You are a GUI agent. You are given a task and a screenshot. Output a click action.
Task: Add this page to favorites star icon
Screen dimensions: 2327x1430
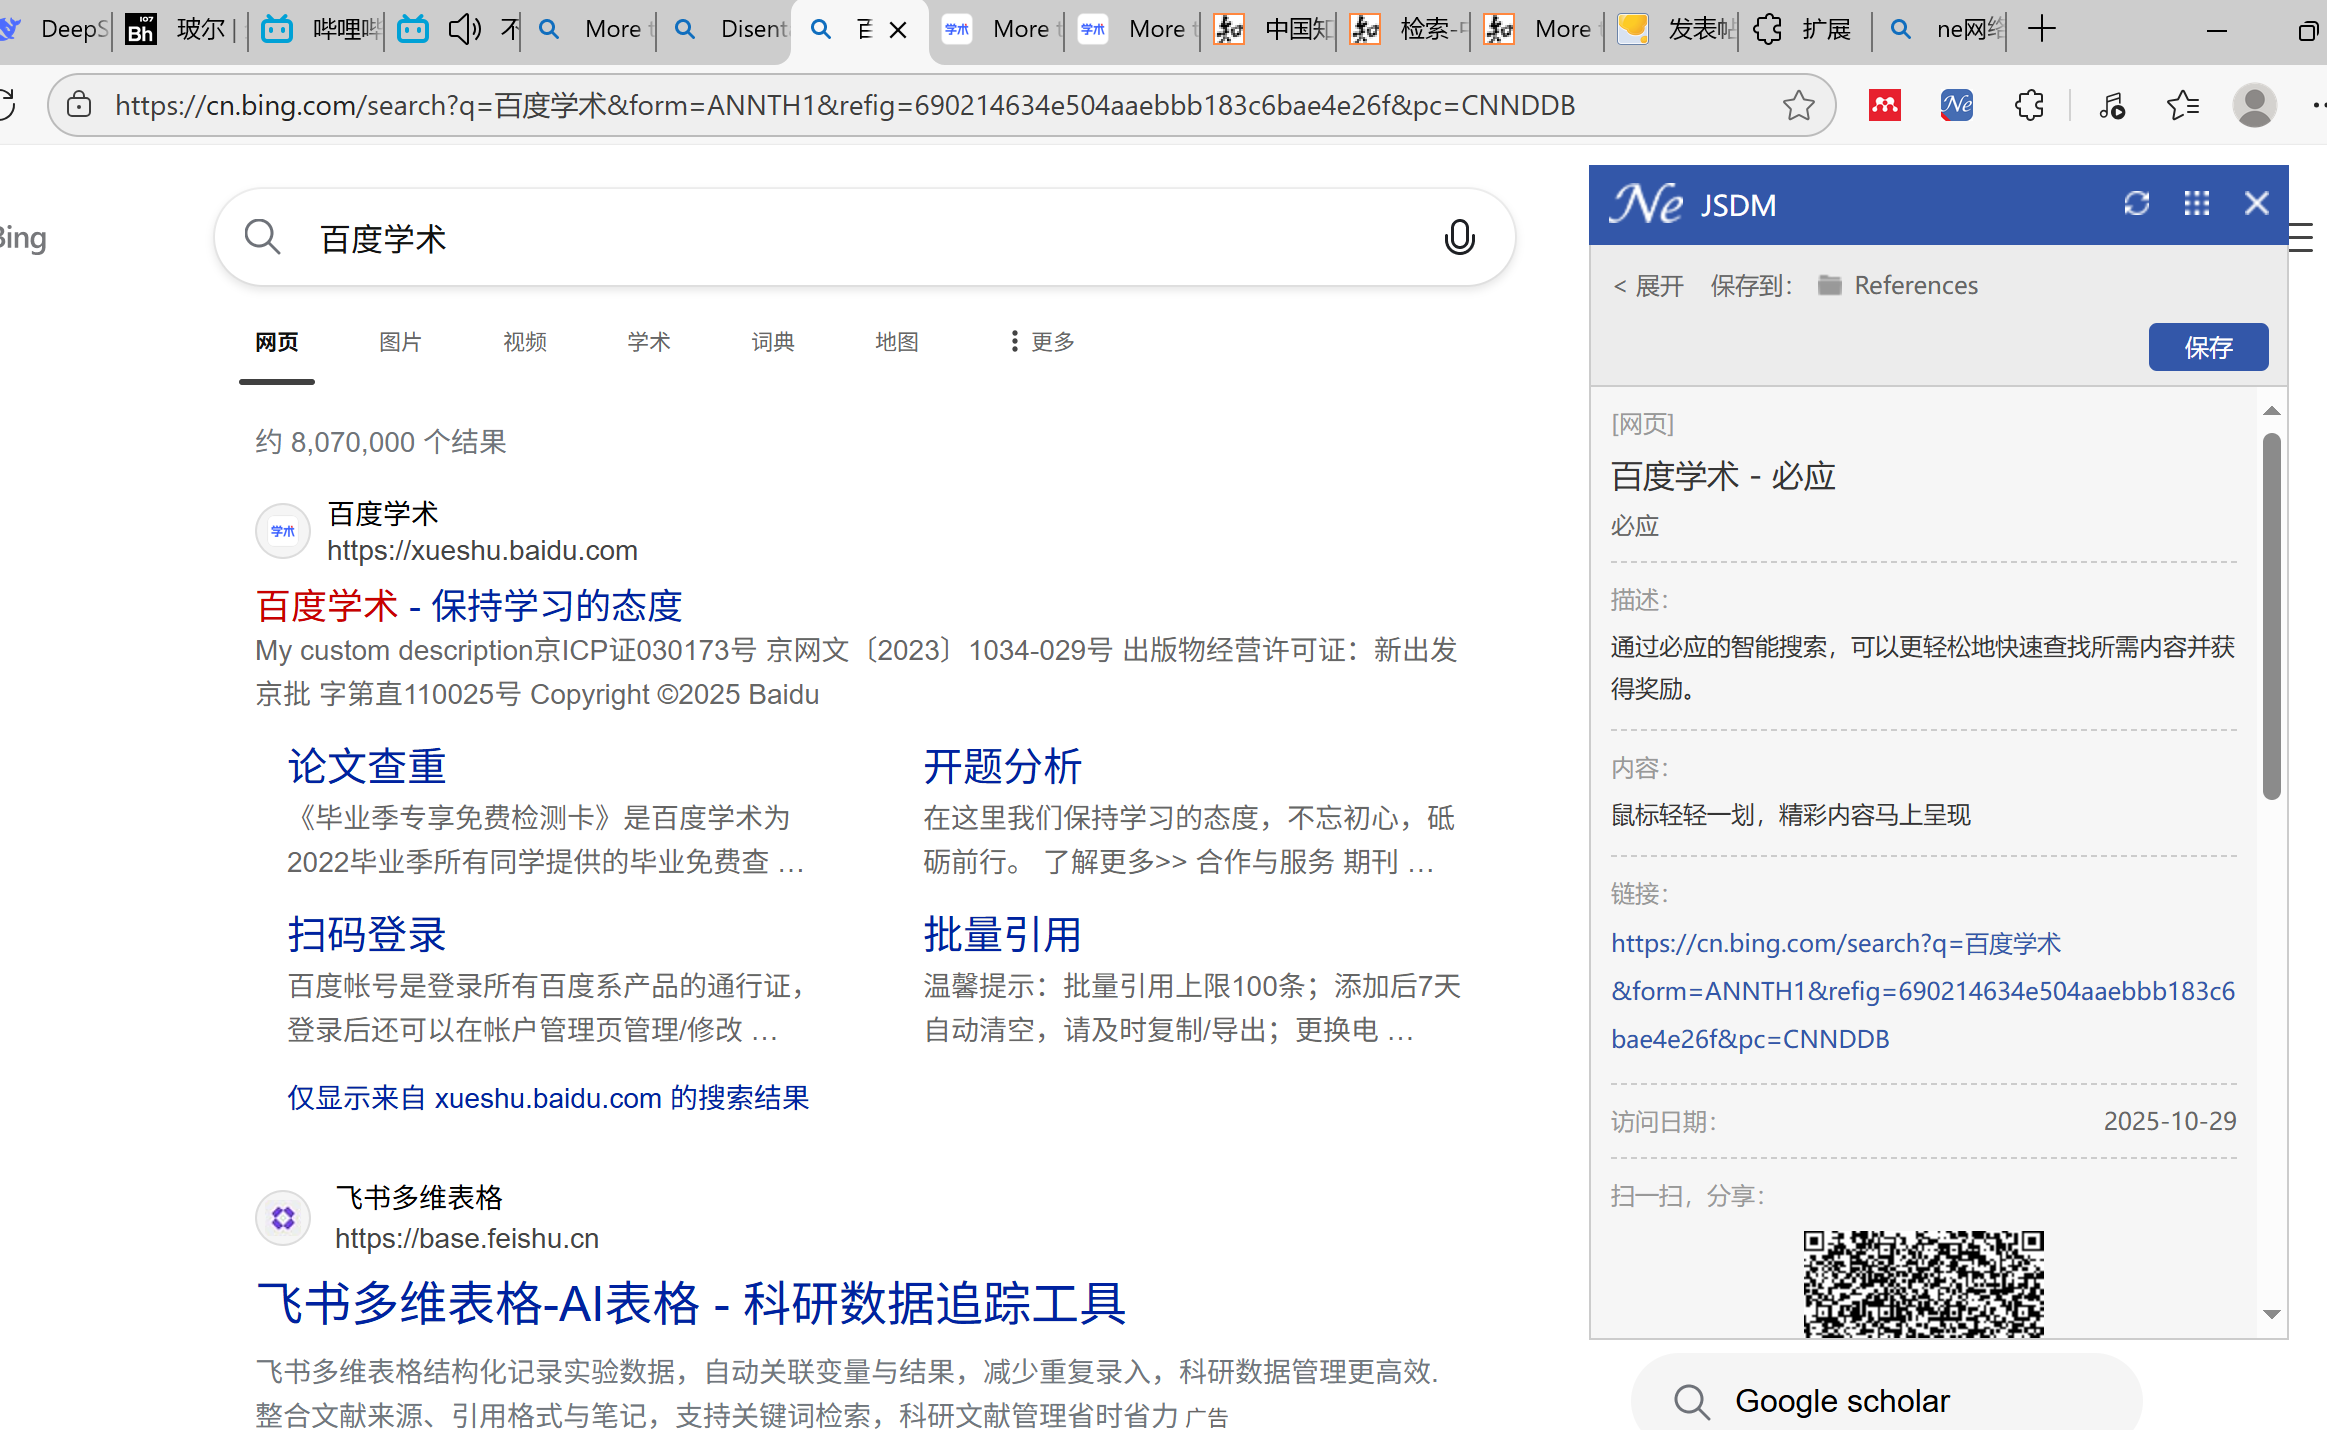1798,105
